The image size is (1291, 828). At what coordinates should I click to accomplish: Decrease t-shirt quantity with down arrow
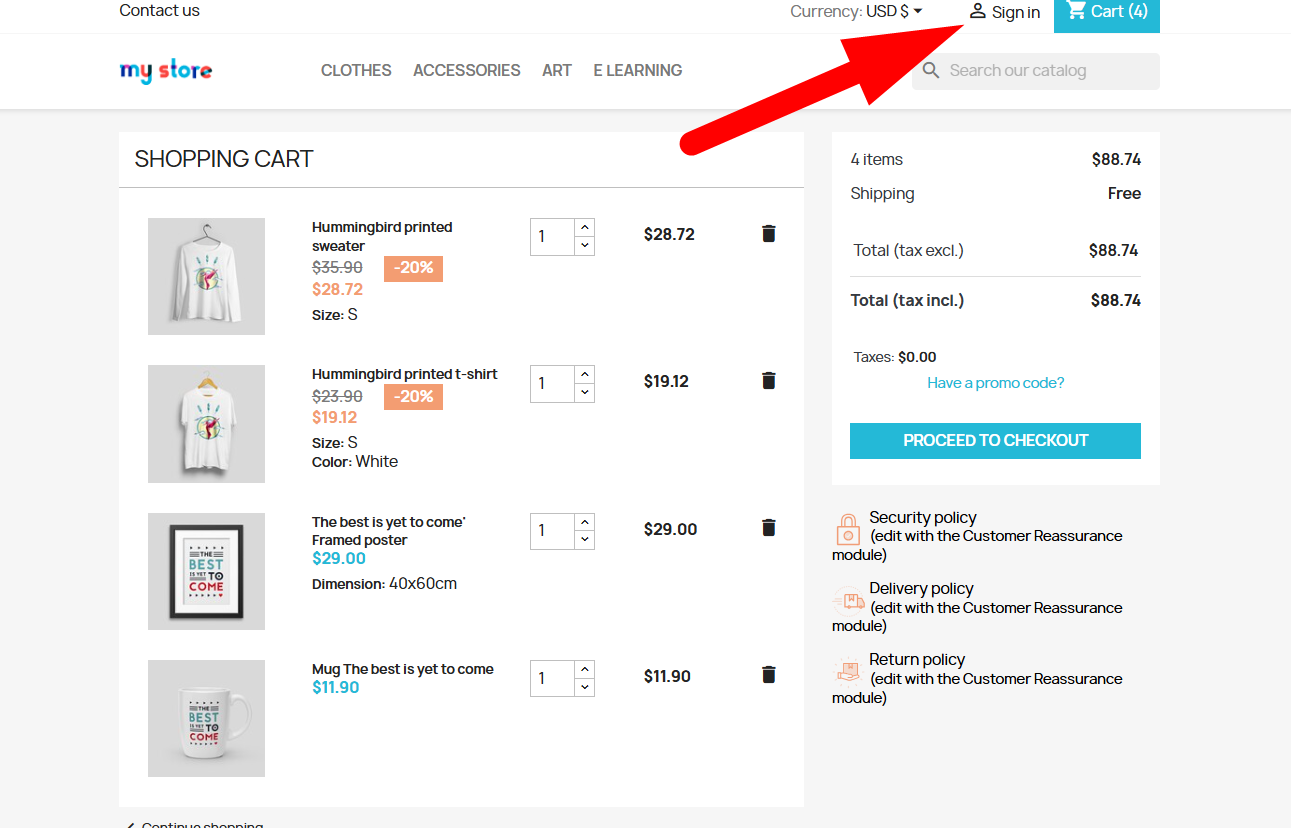click(x=585, y=393)
